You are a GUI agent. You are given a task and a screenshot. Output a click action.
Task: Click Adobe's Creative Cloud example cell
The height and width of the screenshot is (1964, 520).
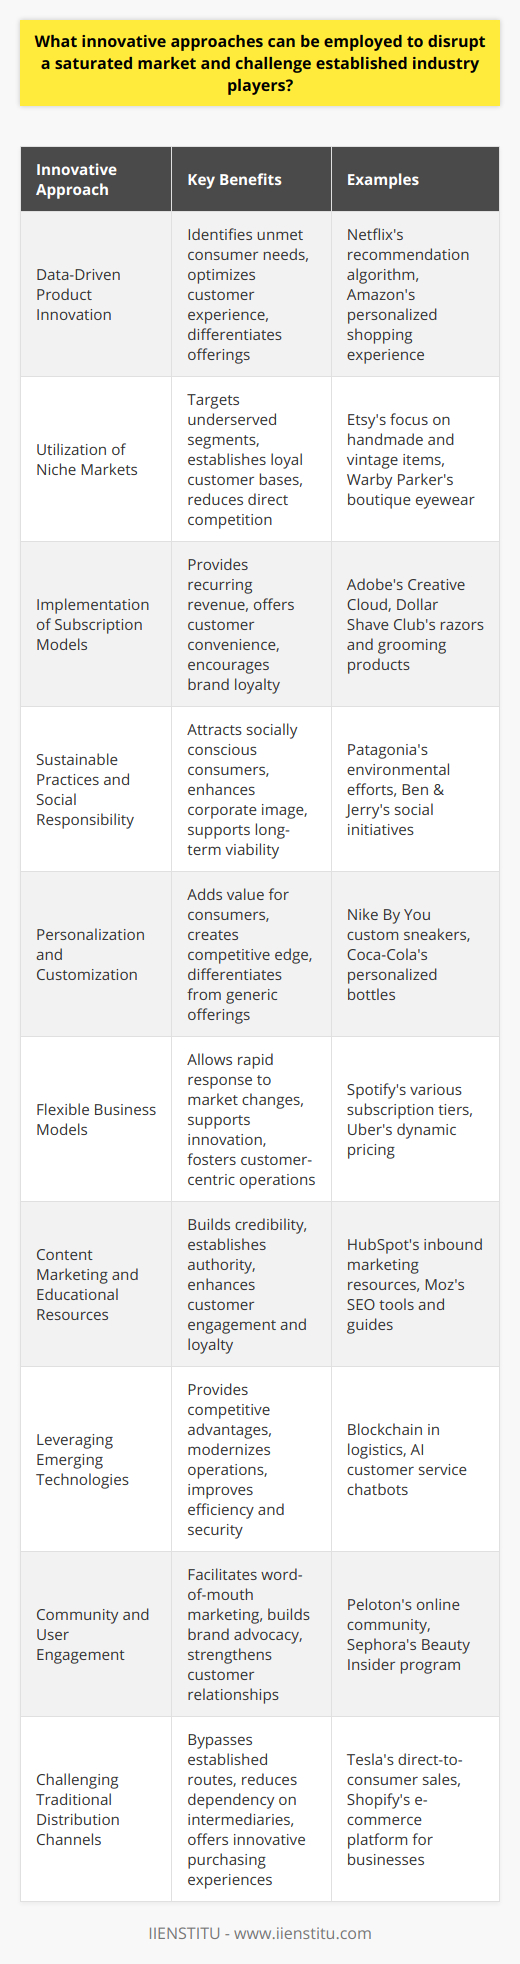click(415, 625)
